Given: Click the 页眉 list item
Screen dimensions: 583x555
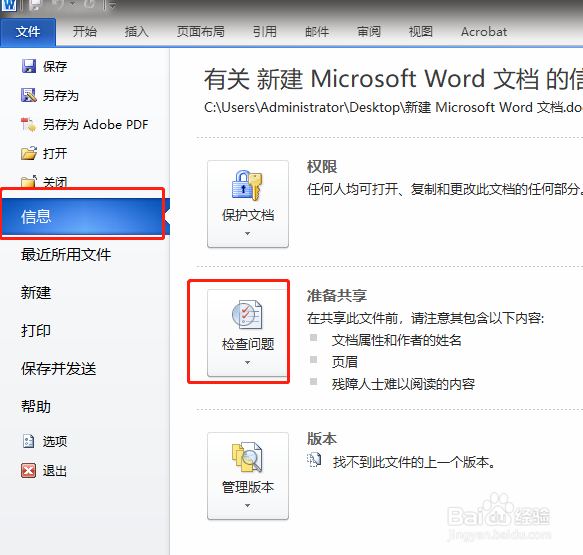Looking at the screenshot, I should [x=345, y=362].
